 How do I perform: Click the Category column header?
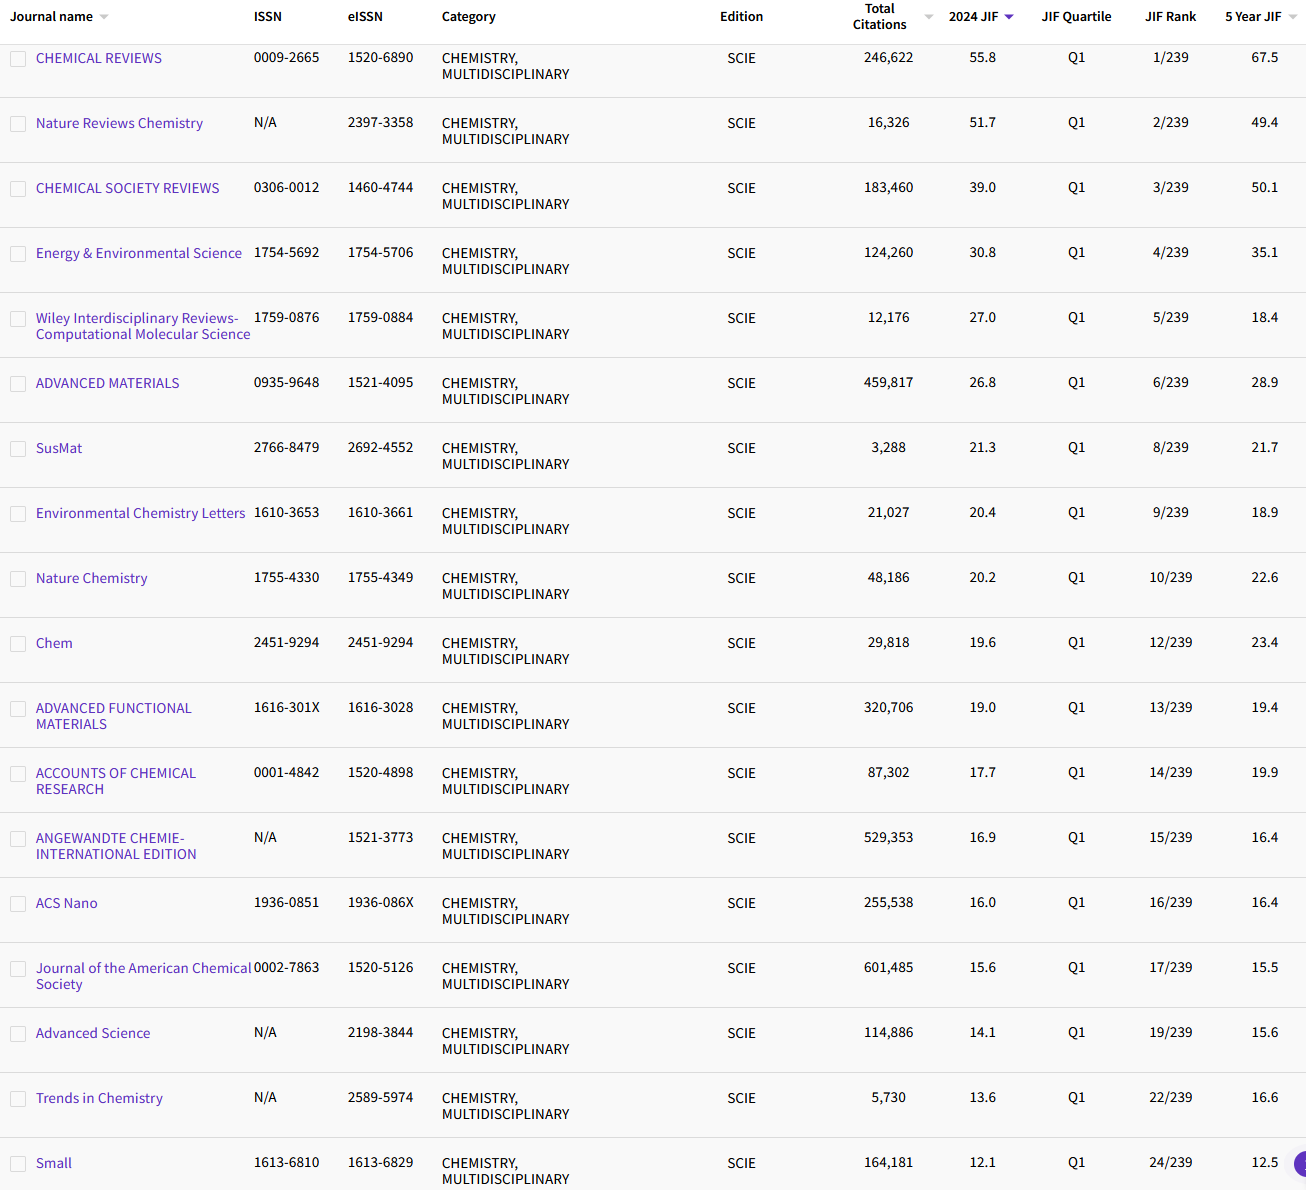(468, 16)
